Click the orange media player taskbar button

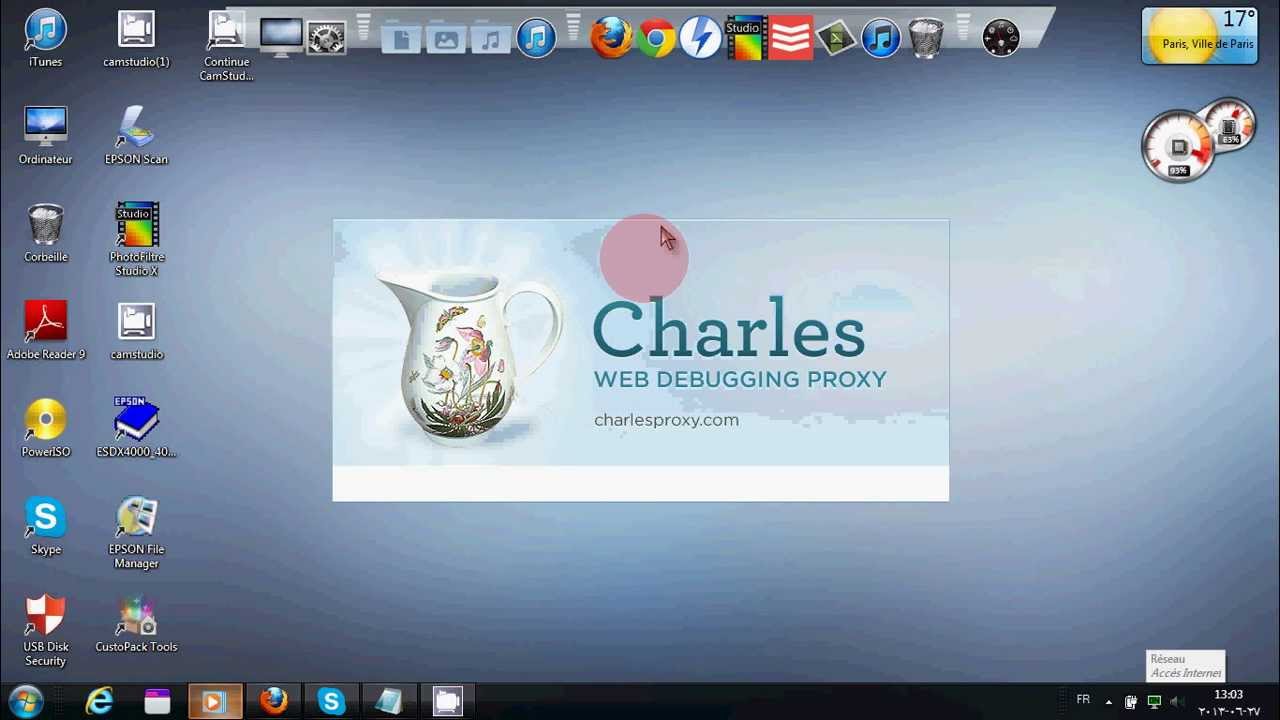click(215, 702)
